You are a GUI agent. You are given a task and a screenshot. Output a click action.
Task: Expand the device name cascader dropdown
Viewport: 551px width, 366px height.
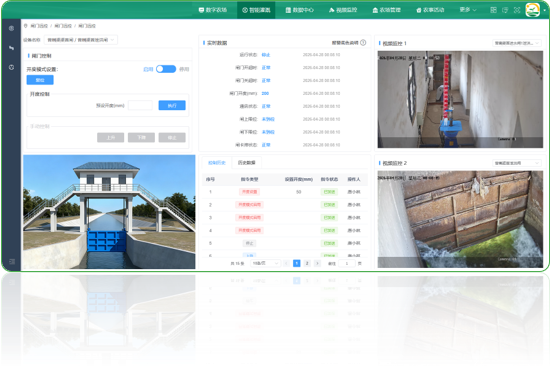81,40
